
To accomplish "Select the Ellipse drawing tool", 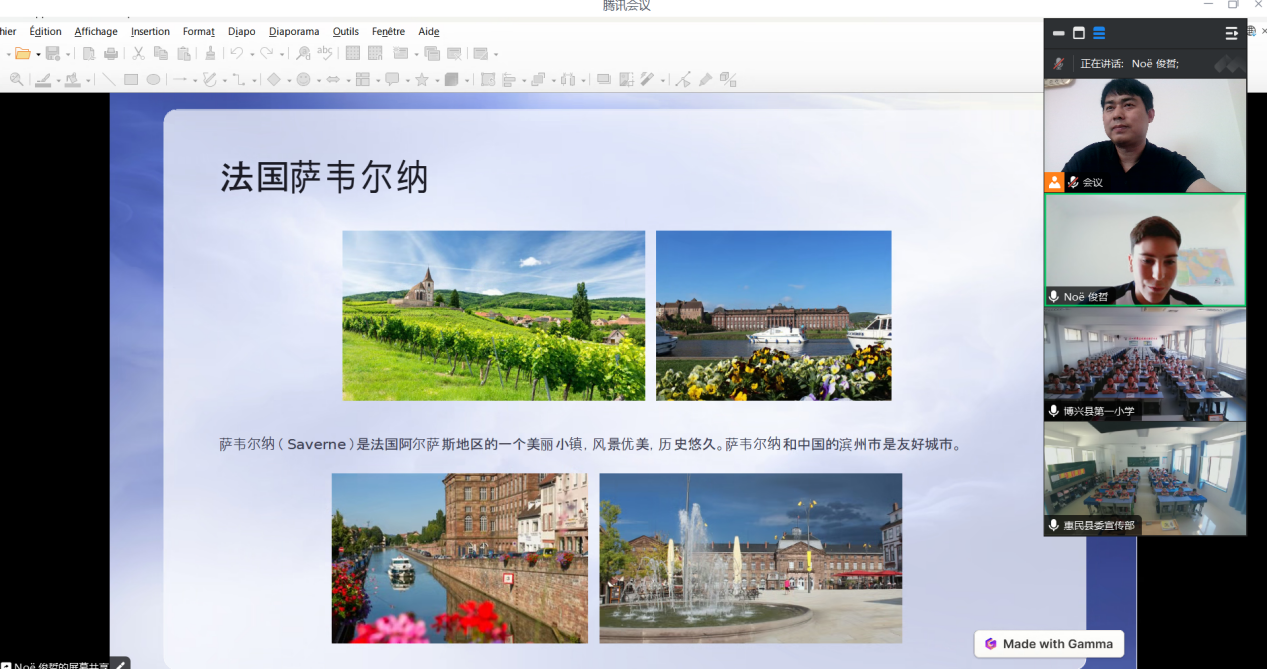I will click(153, 79).
